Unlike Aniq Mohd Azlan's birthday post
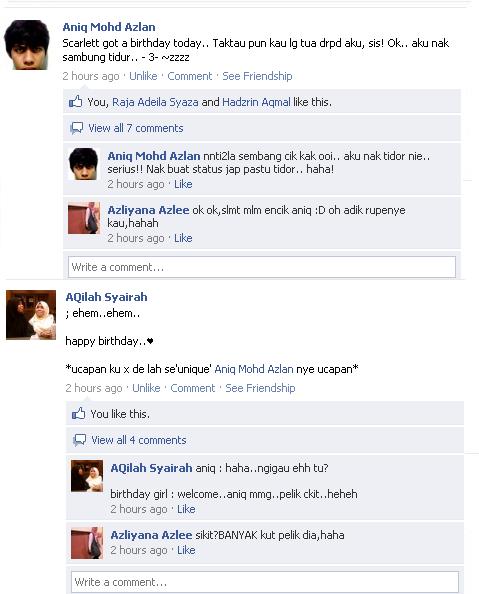 (x=143, y=76)
